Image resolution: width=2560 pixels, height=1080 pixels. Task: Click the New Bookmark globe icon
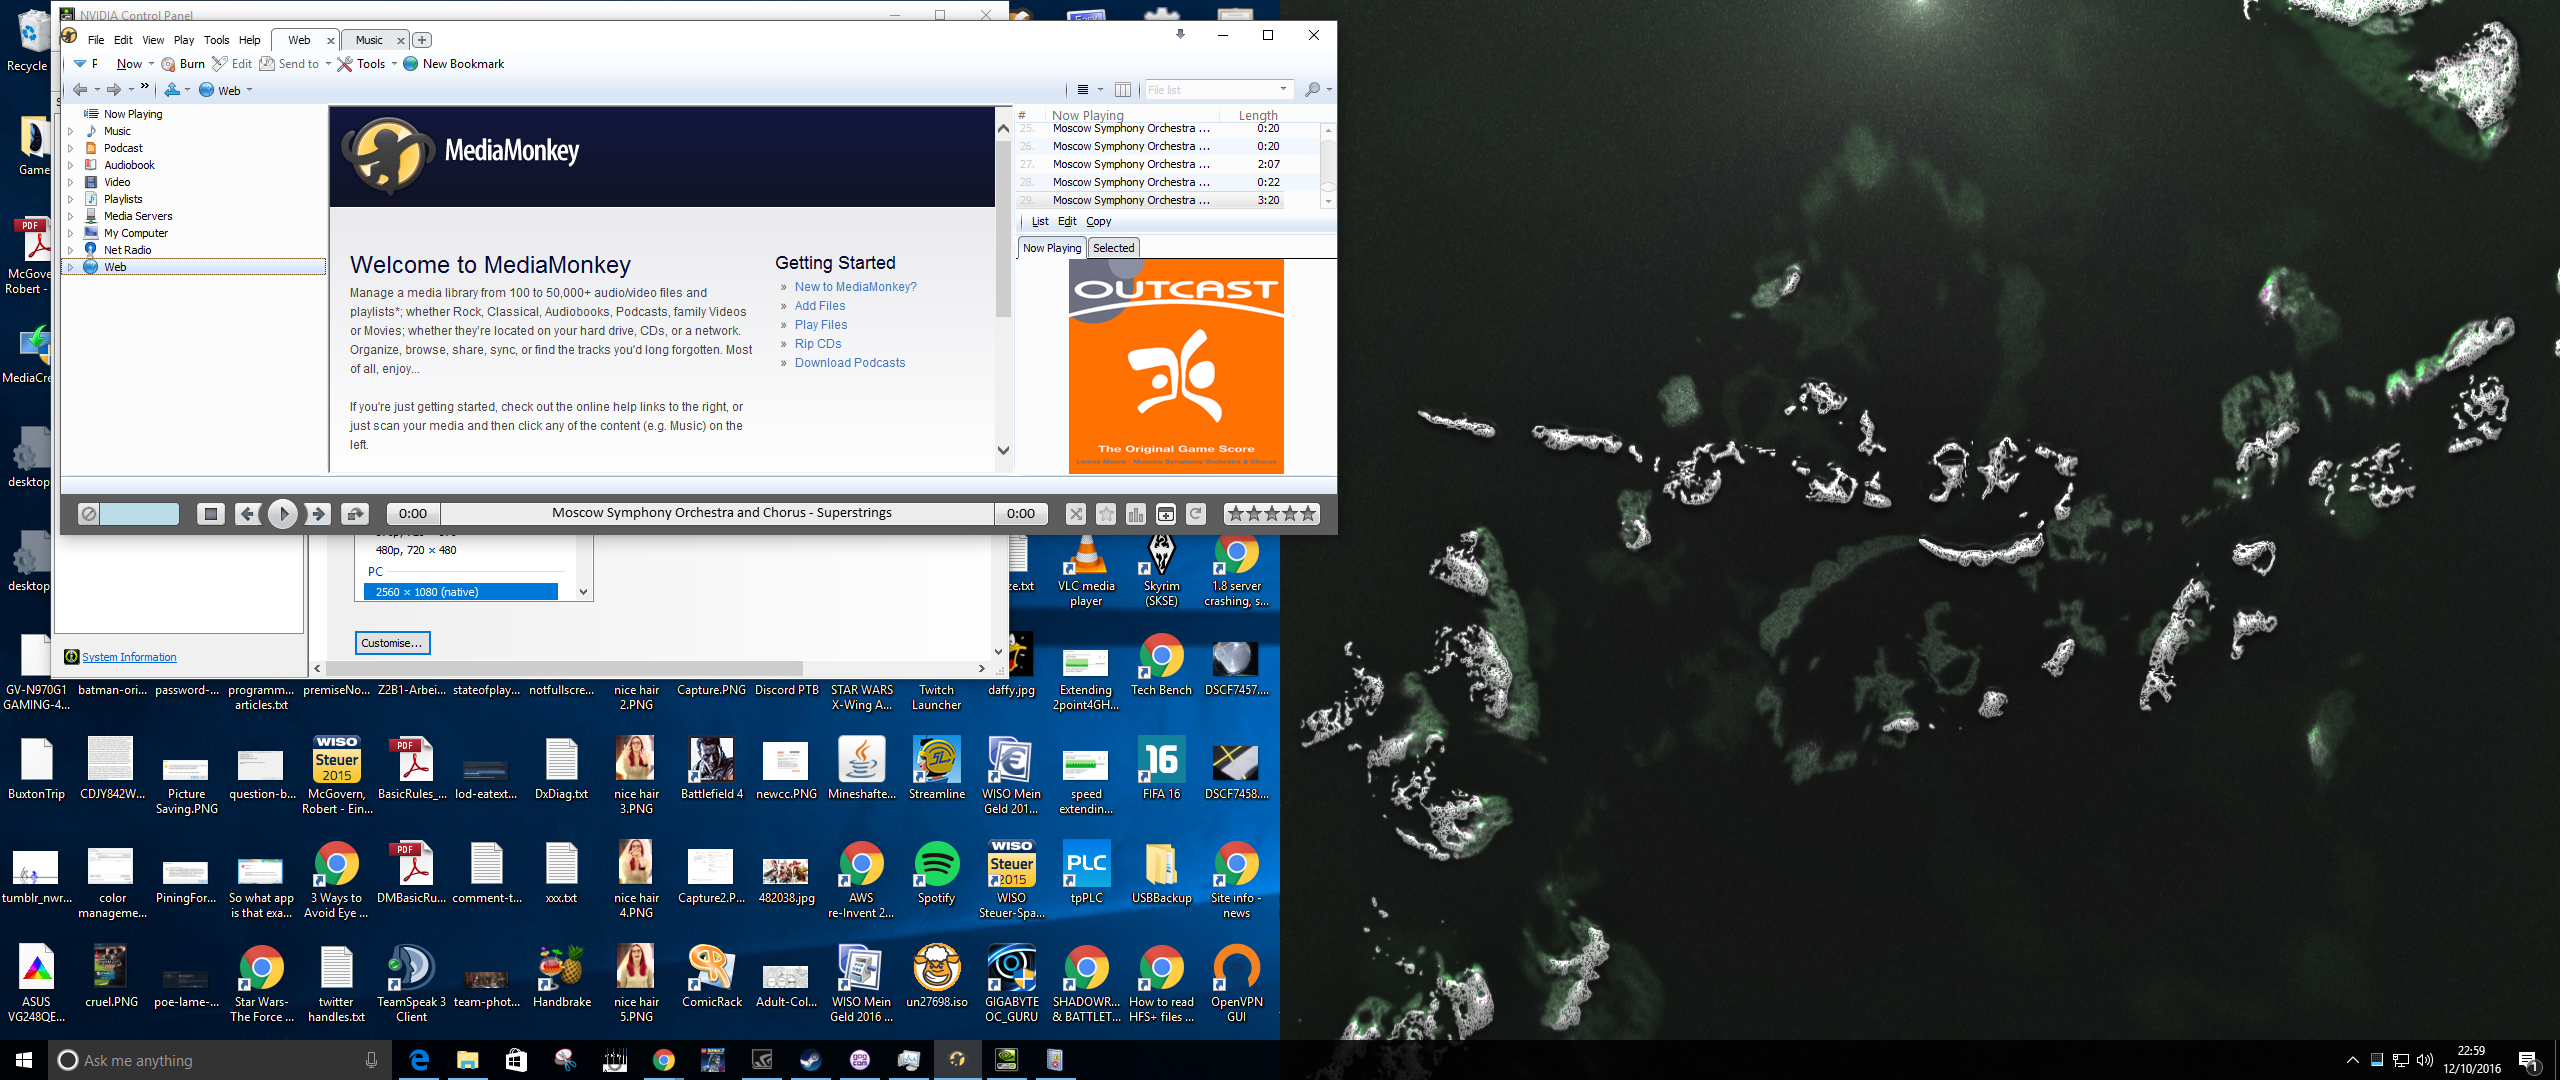410,63
